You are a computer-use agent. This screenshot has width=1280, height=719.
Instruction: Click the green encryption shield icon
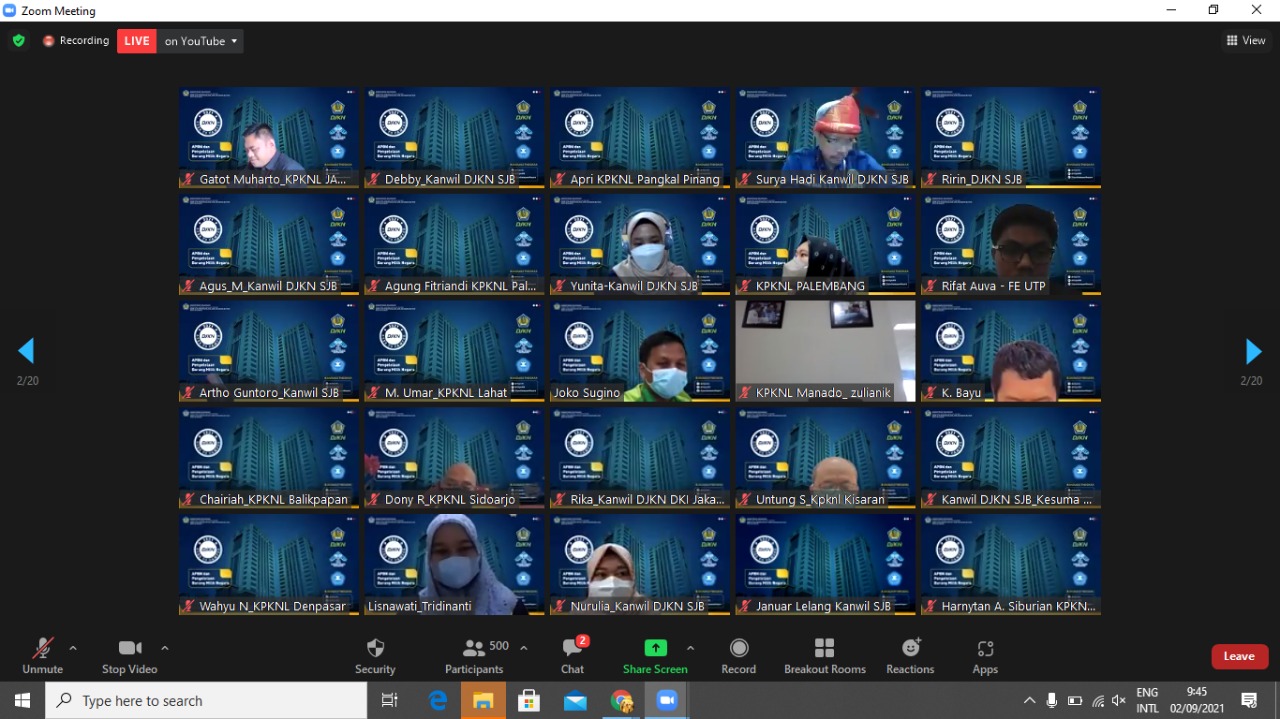(18, 41)
